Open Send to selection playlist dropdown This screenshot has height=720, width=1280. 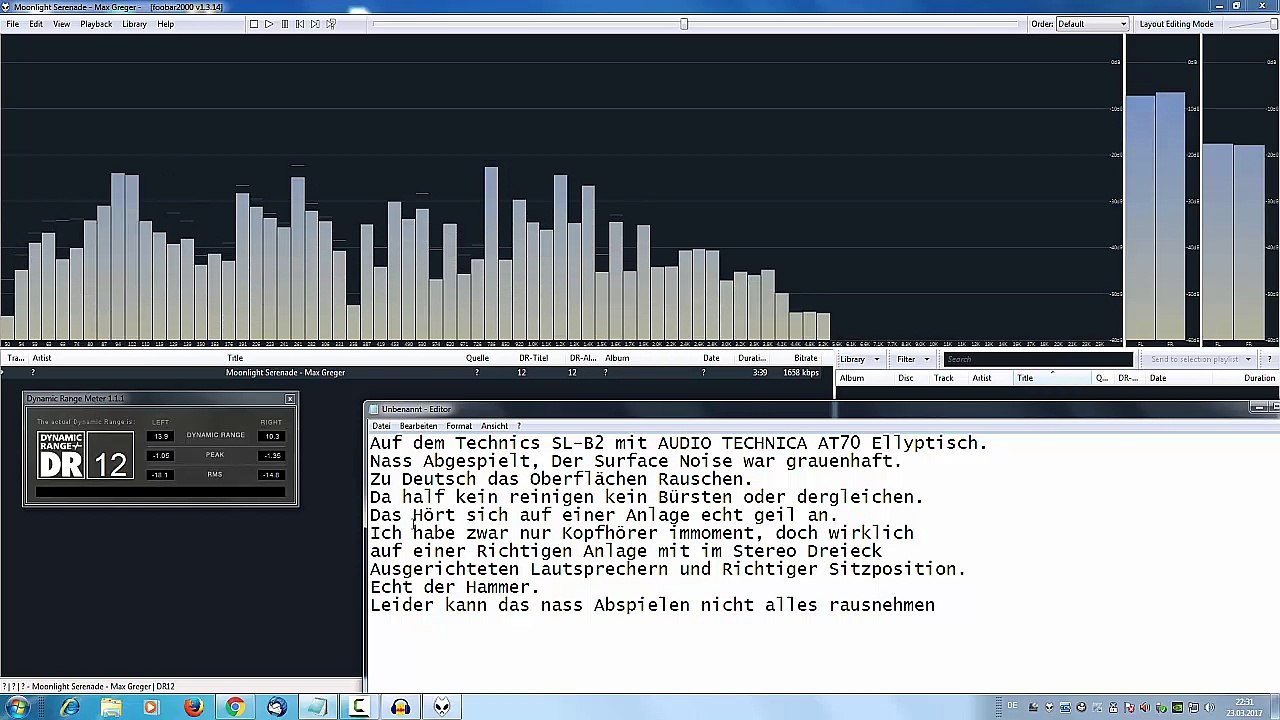tap(1200, 360)
